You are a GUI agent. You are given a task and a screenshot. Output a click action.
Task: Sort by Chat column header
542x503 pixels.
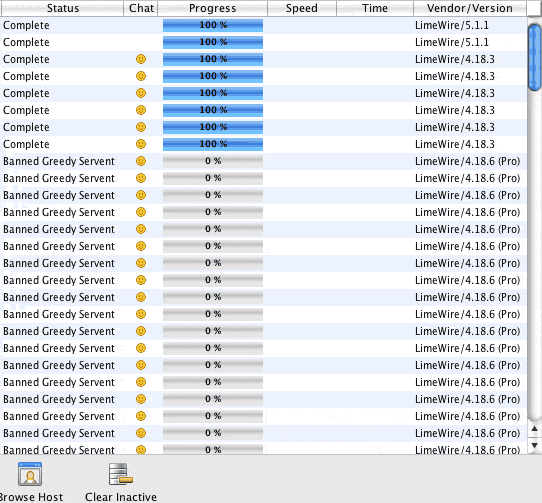(x=141, y=8)
